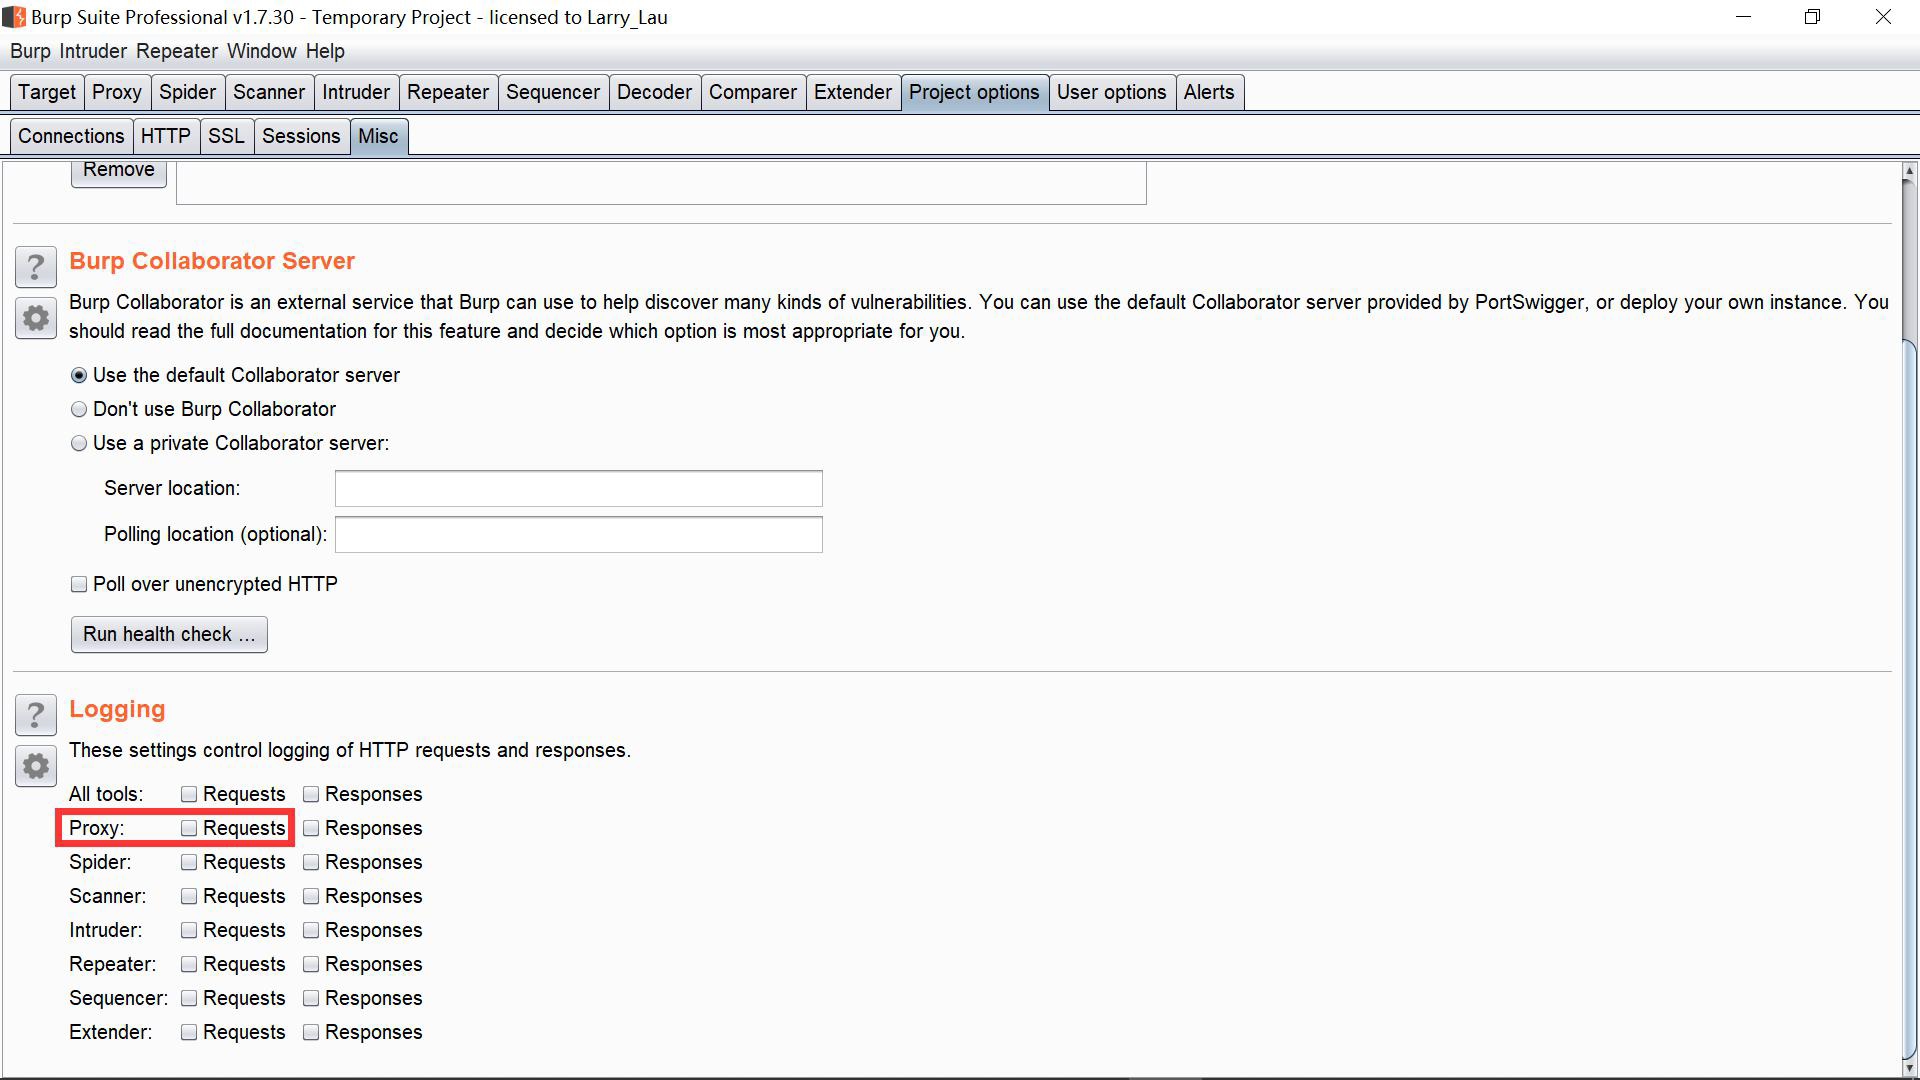Image resolution: width=1920 pixels, height=1080 pixels.
Task: Click scrollbar down arrow at bottom right
Action: [x=1909, y=1066]
